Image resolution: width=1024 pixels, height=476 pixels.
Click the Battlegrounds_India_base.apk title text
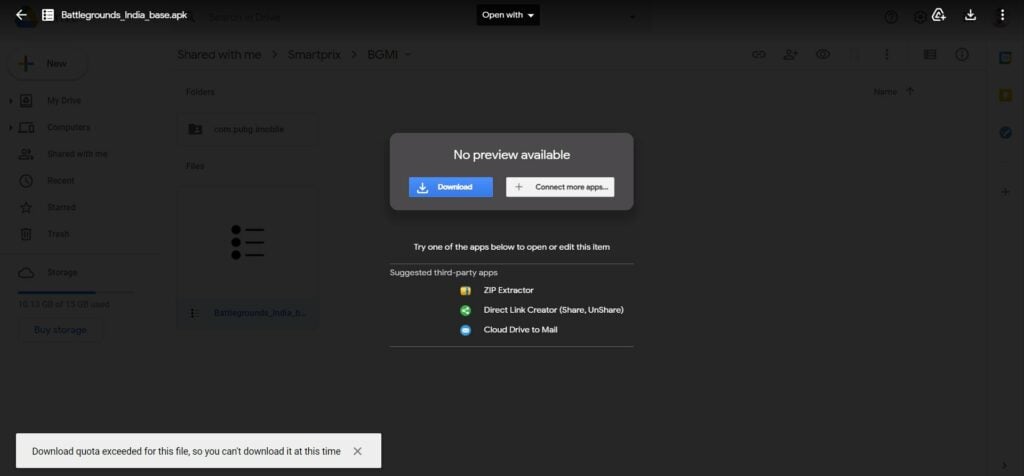pyautogui.click(x=124, y=14)
